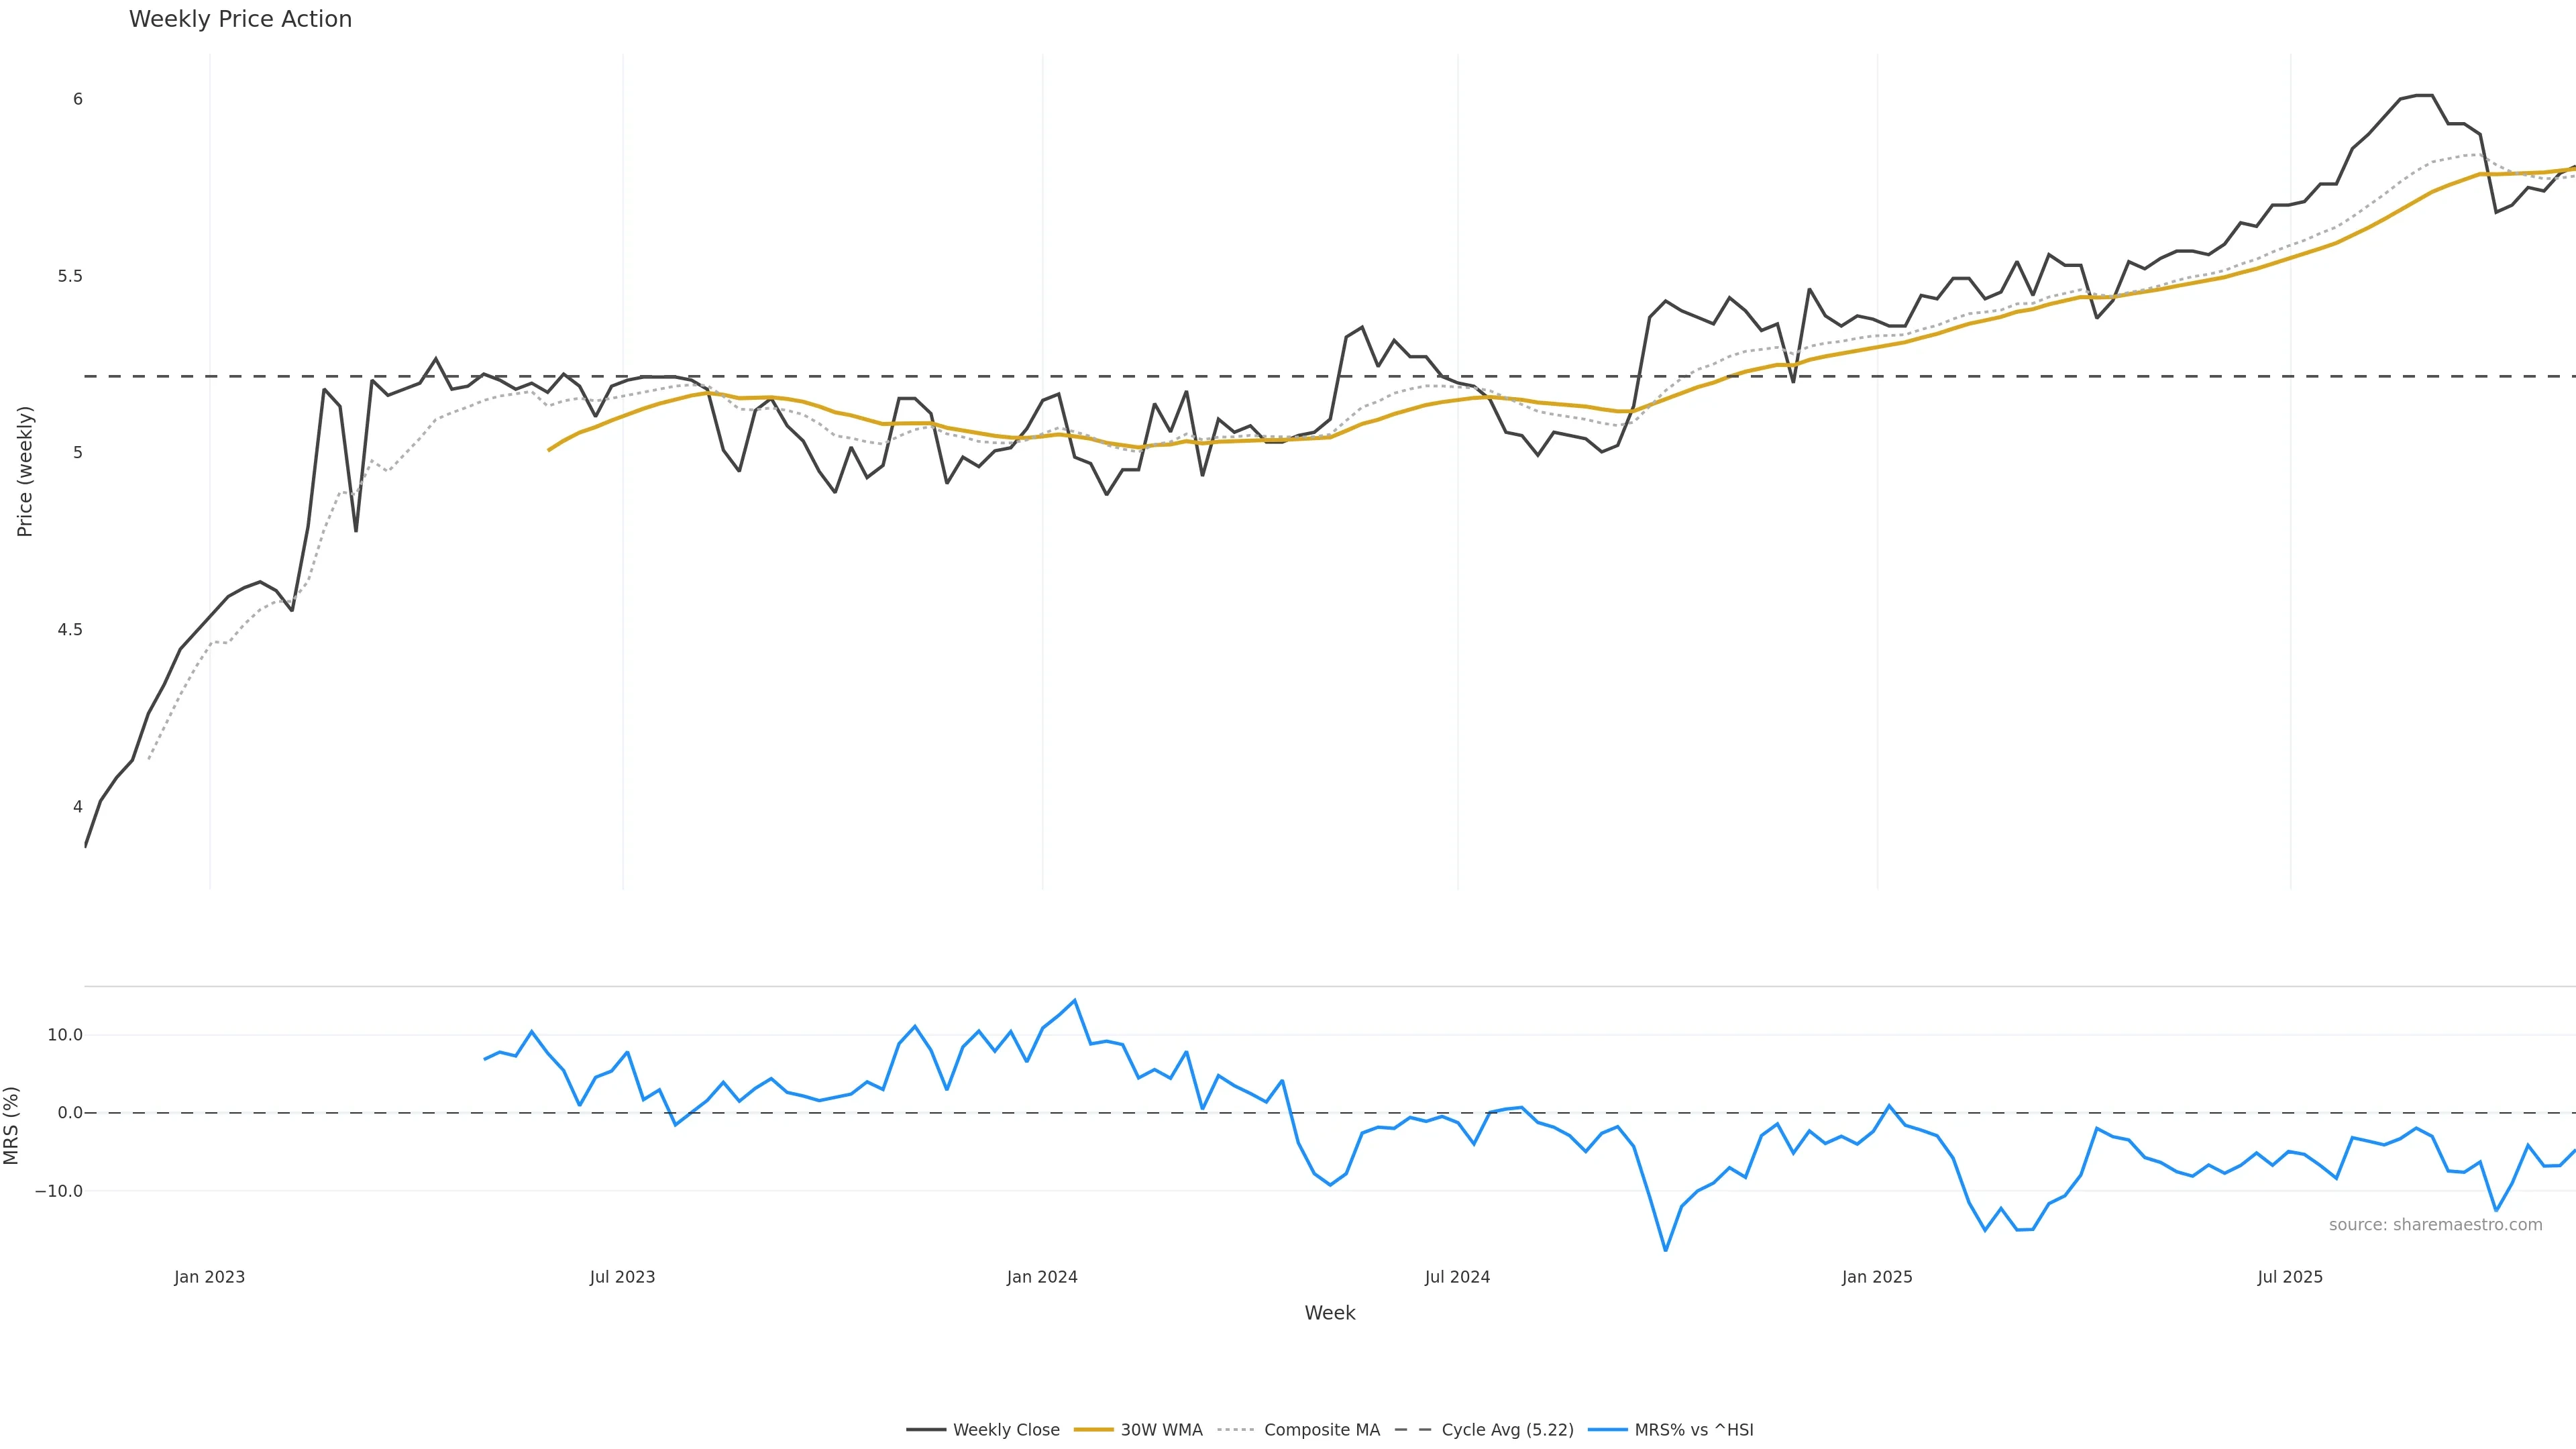
Task: Click the Jul 2024 x-axis tick label
Action: tap(1457, 1277)
